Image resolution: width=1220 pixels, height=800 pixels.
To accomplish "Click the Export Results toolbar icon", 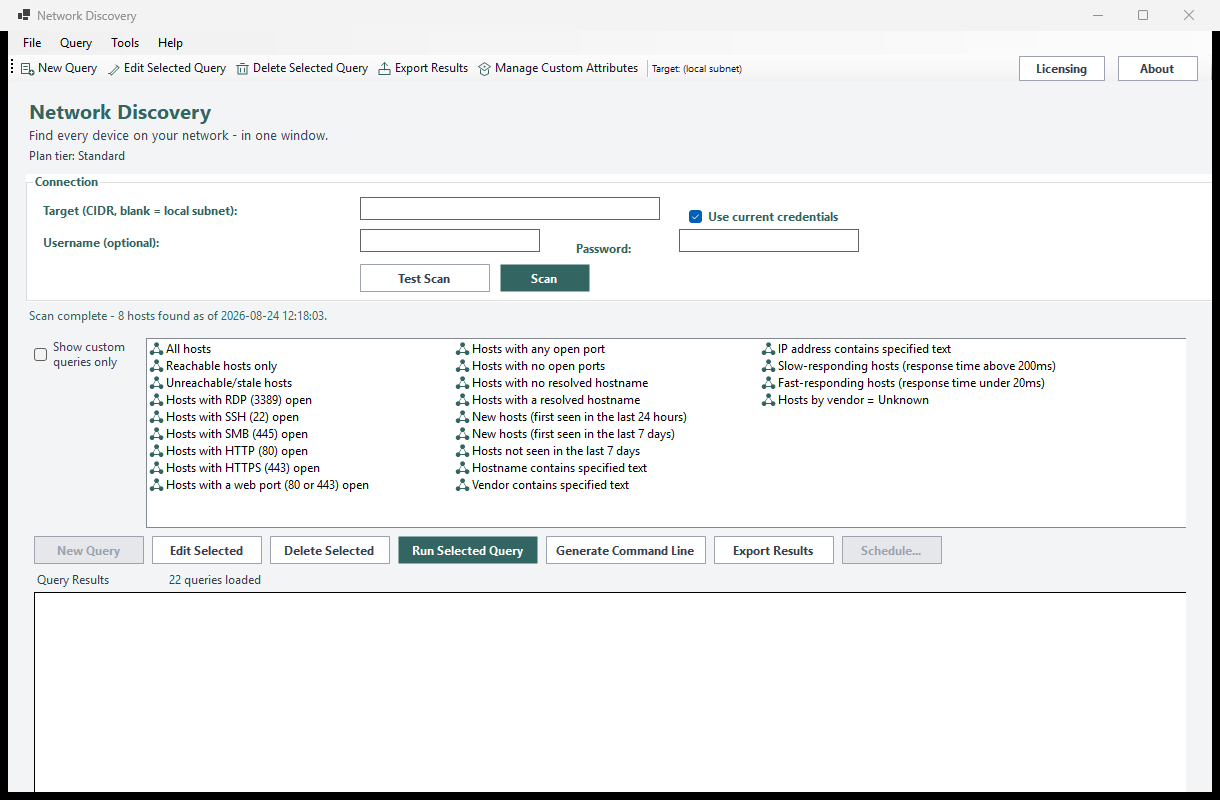I will 385,69.
